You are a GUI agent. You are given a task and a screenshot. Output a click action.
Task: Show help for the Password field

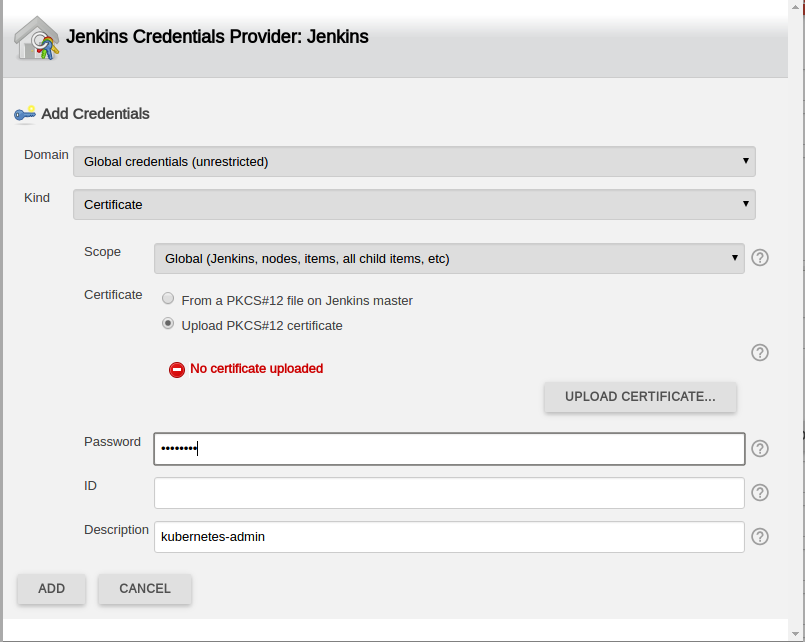click(760, 449)
